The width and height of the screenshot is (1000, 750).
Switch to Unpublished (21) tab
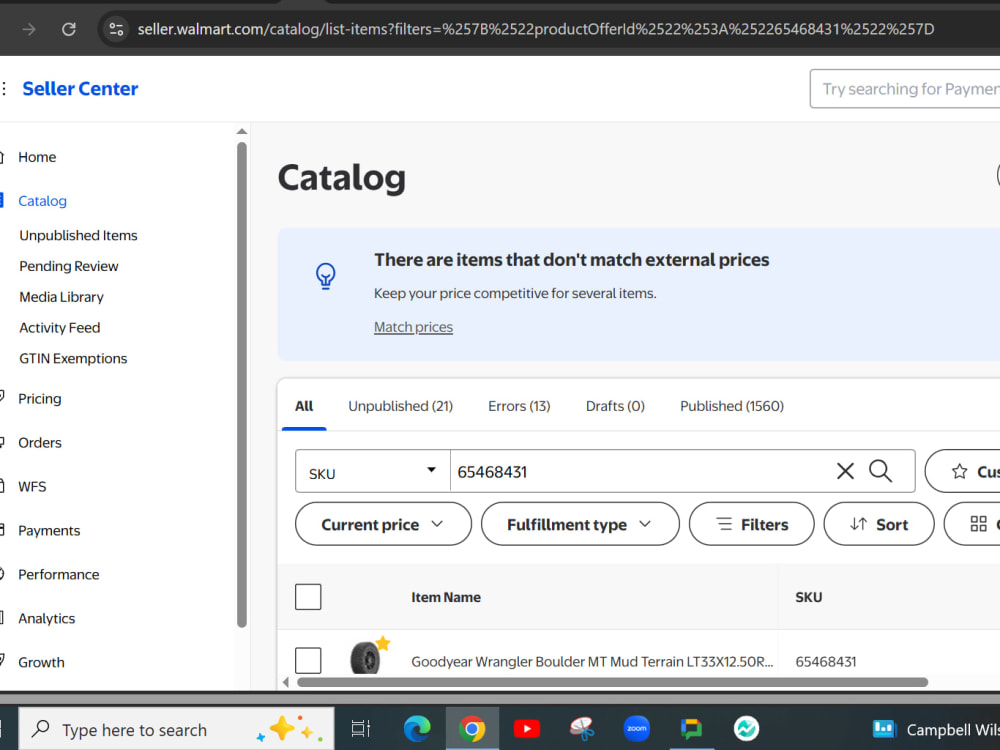pyautogui.click(x=401, y=406)
